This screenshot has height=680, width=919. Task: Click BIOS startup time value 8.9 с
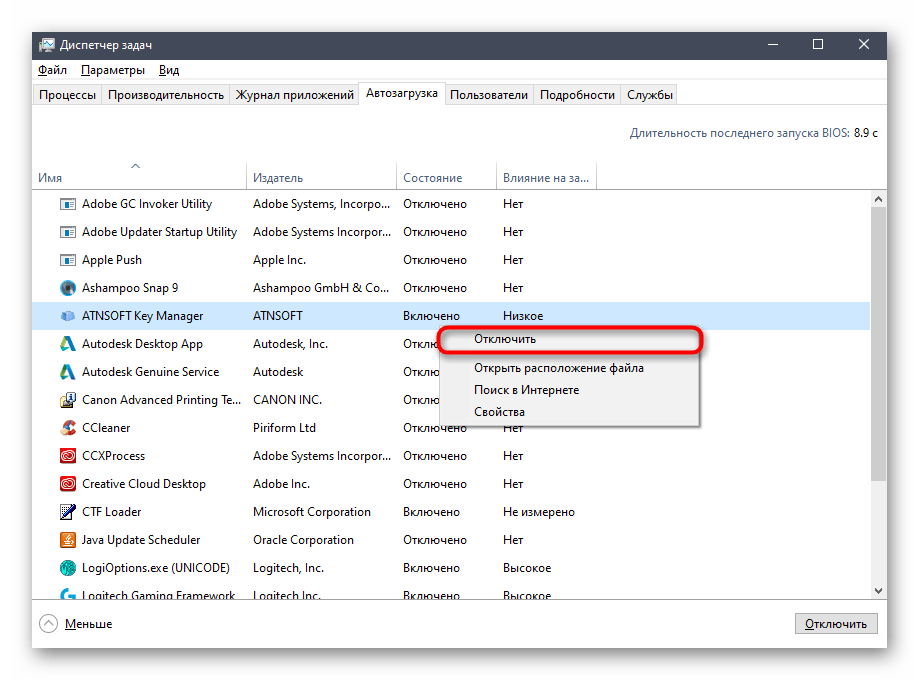[x=866, y=133]
